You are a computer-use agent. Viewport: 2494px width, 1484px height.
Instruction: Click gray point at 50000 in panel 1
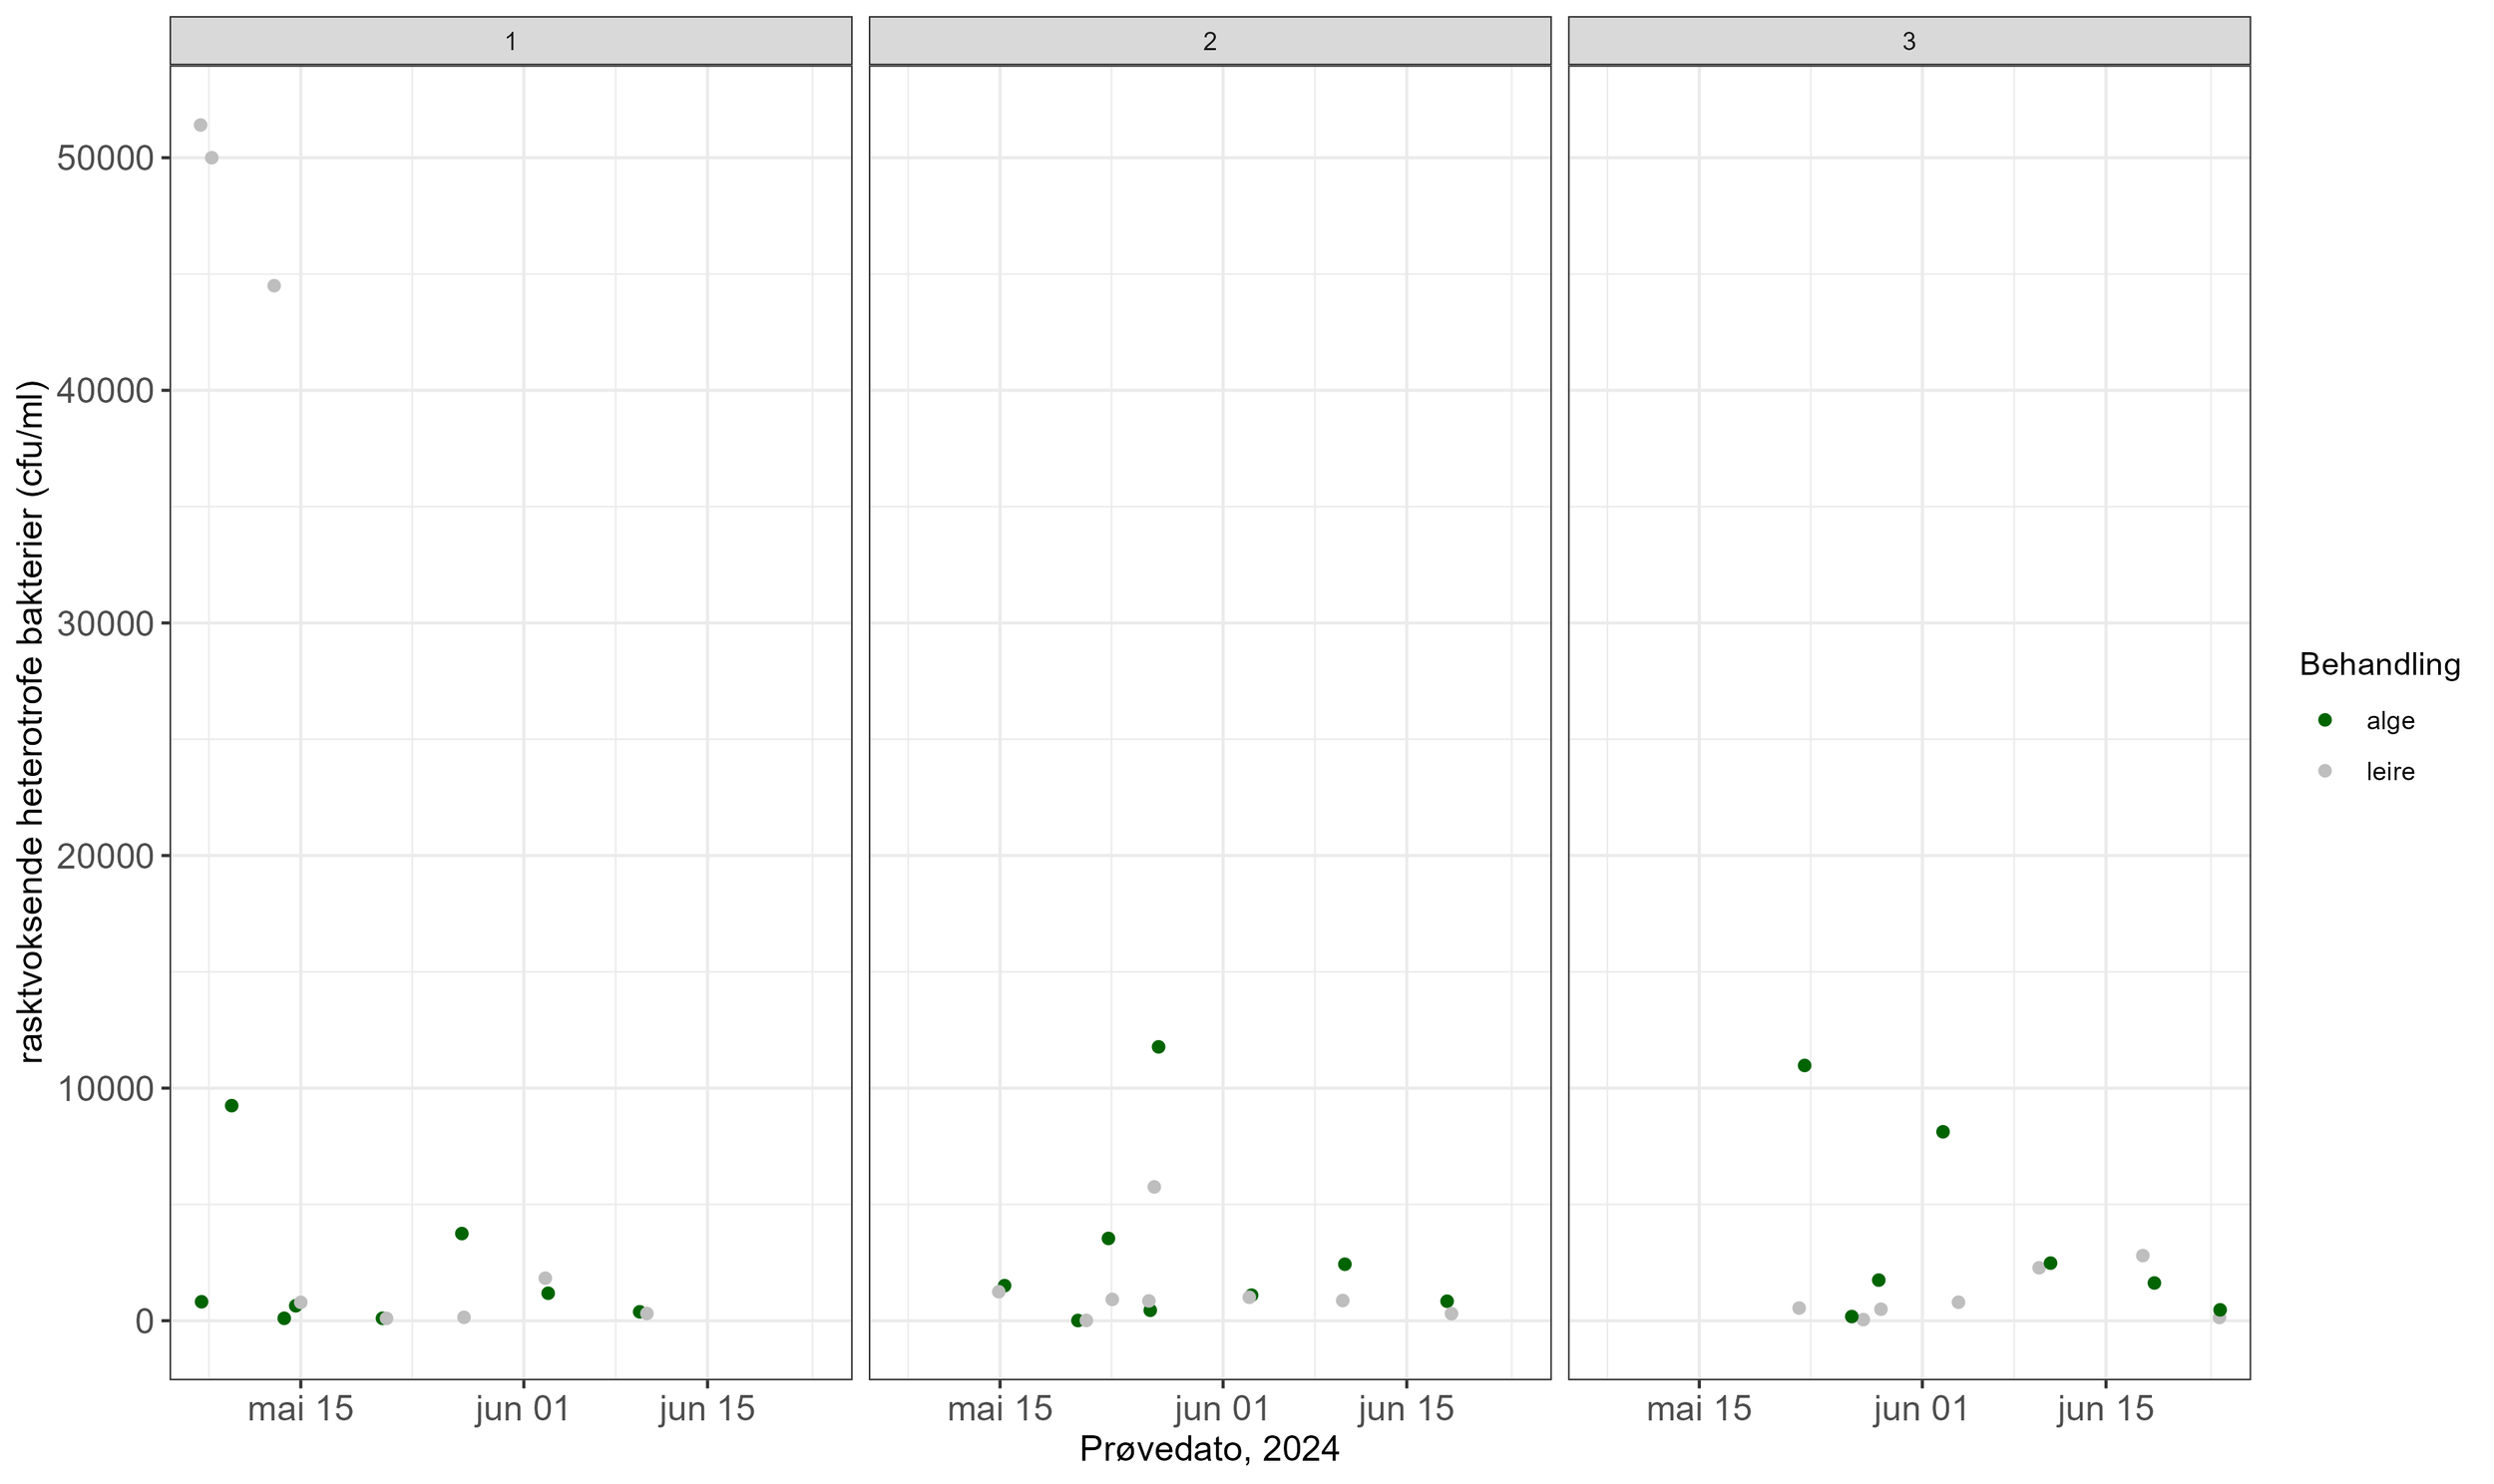[x=211, y=158]
